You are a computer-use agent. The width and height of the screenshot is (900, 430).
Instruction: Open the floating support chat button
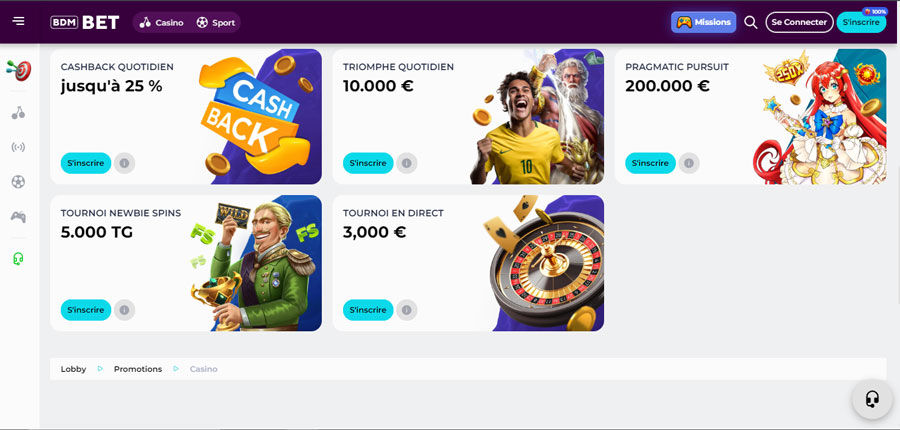point(872,398)
